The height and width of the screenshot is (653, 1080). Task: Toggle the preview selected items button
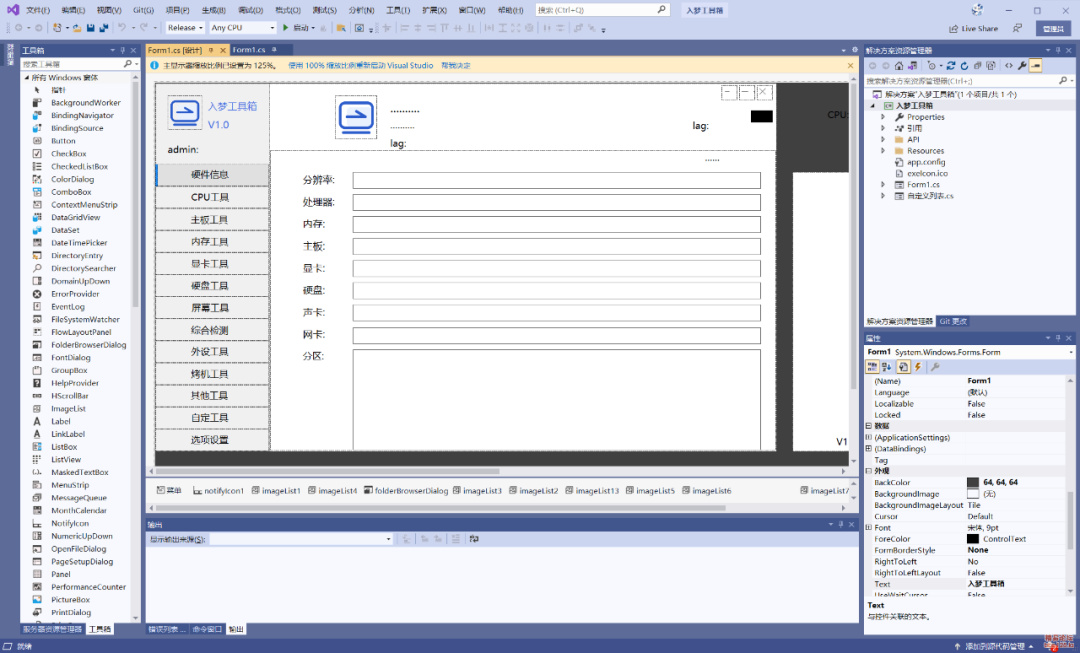click(x=1035, y=66)
